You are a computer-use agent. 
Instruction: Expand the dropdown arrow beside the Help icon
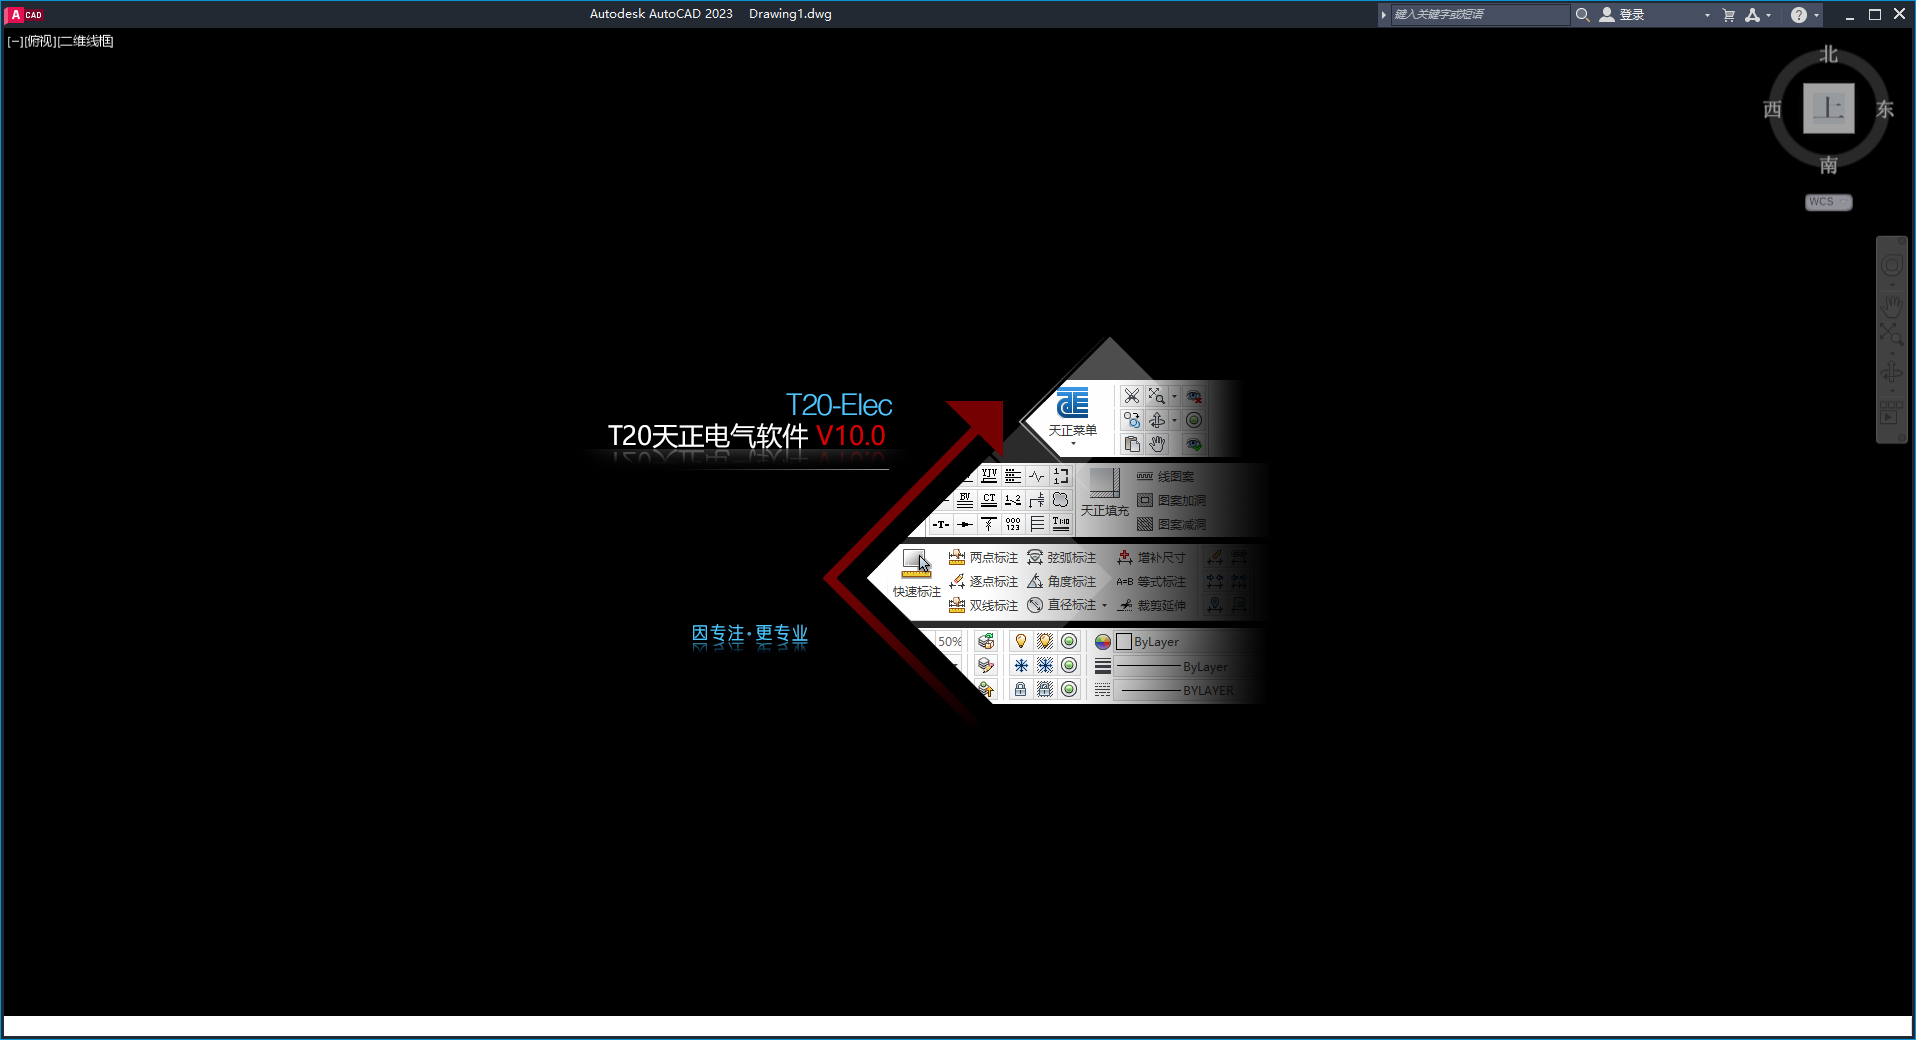click(1816, 15)
